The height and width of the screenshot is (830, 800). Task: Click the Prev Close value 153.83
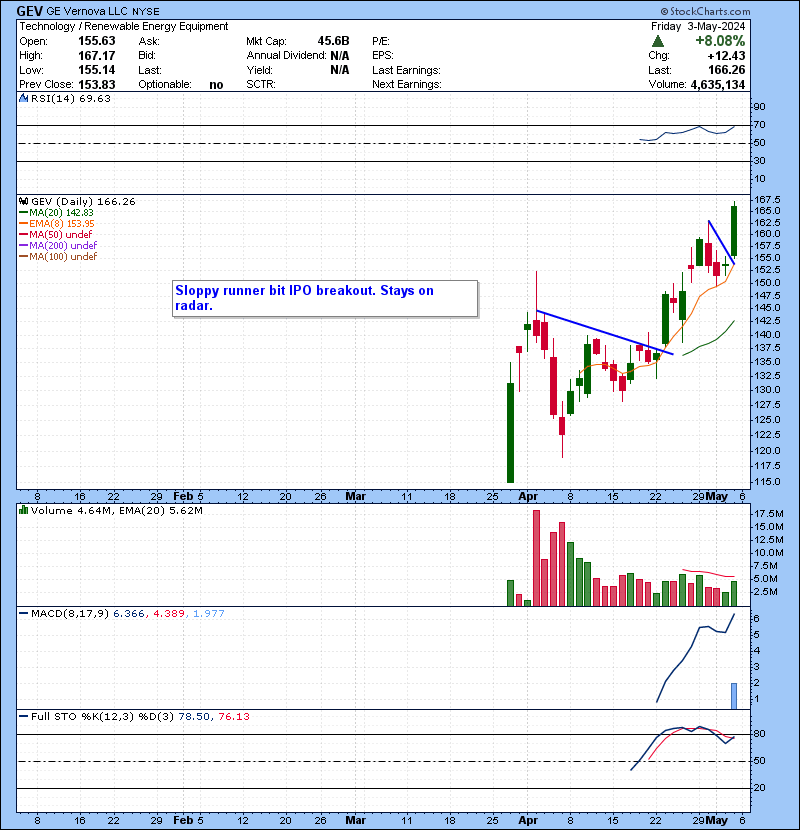coord(97,85)
